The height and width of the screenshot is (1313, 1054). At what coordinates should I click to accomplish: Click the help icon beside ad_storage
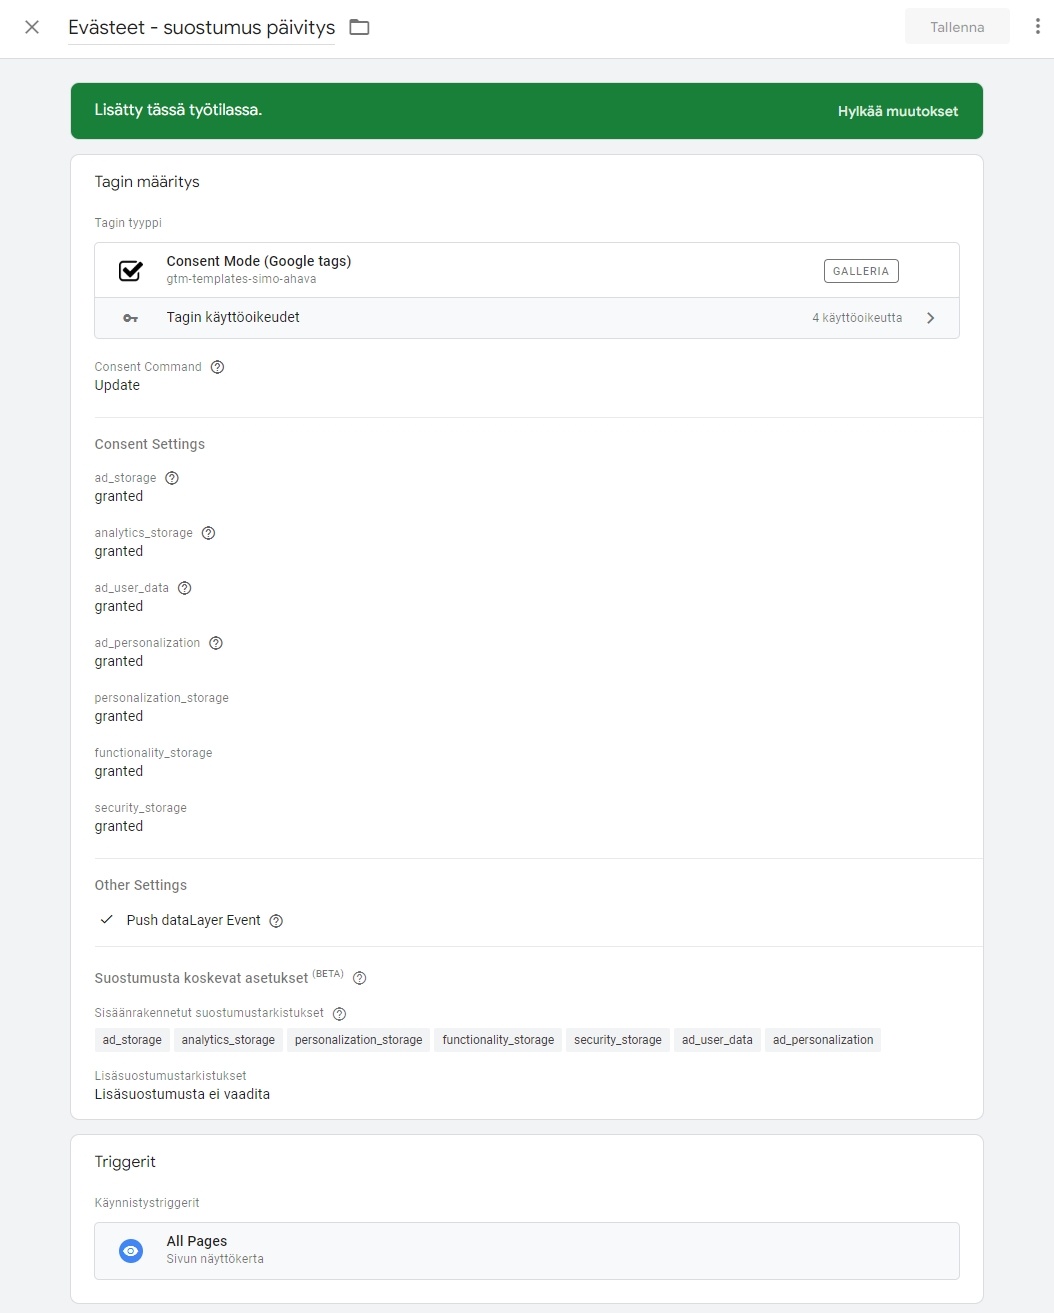pos(172,478)
